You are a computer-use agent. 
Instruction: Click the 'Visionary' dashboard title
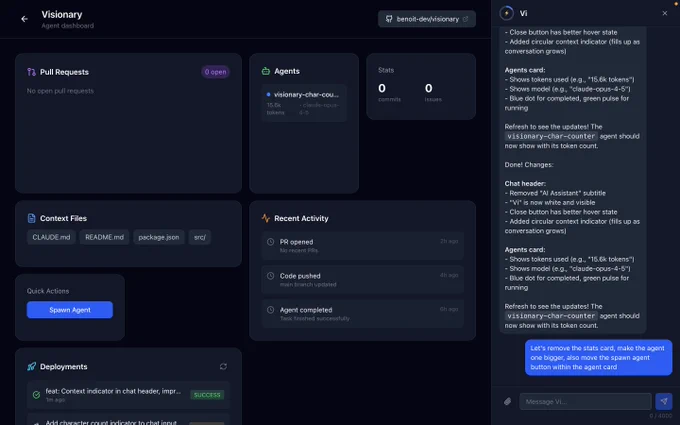click(x=62, y=15)
